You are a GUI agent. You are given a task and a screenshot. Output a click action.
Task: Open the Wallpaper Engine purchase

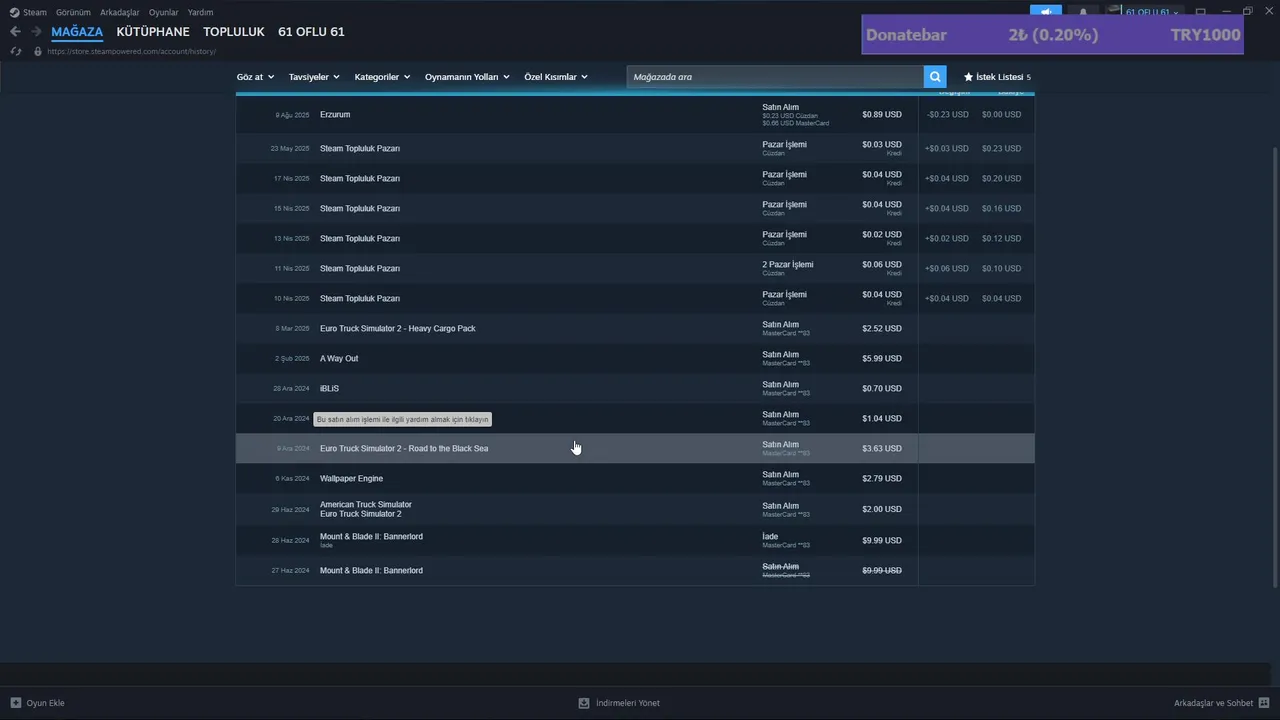[635, 479]
